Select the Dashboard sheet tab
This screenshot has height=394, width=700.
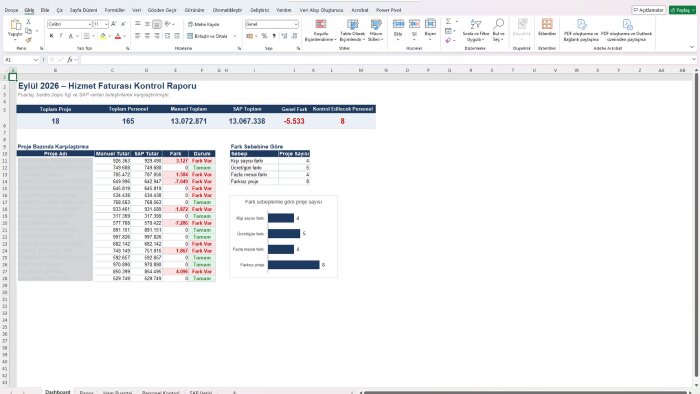click(x=58, y=391)
